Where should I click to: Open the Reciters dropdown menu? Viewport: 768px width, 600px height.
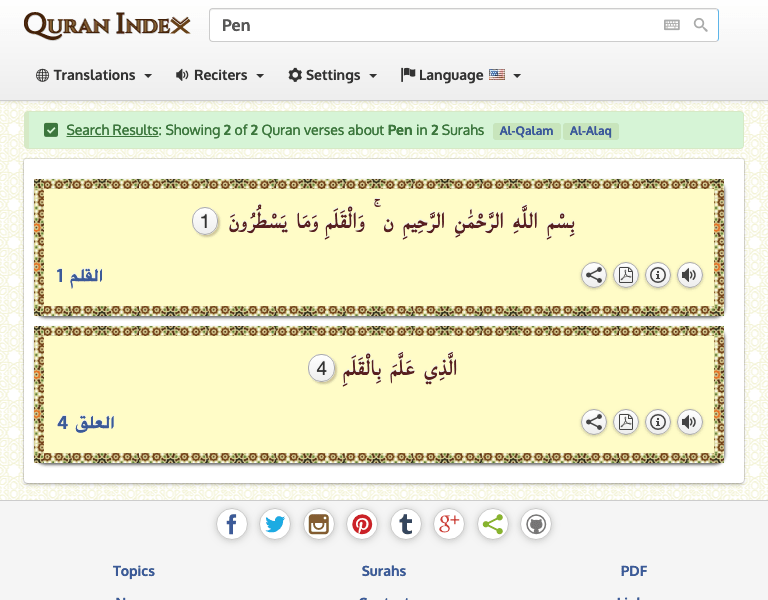220,75
